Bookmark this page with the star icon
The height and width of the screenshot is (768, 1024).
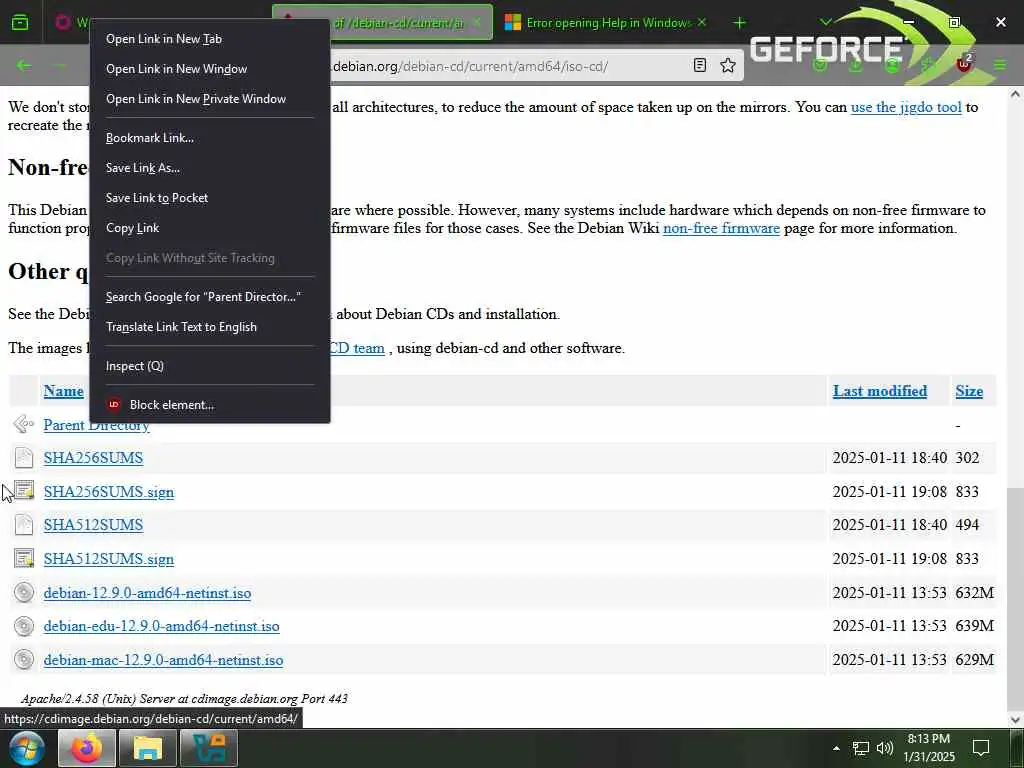point(728,65)
